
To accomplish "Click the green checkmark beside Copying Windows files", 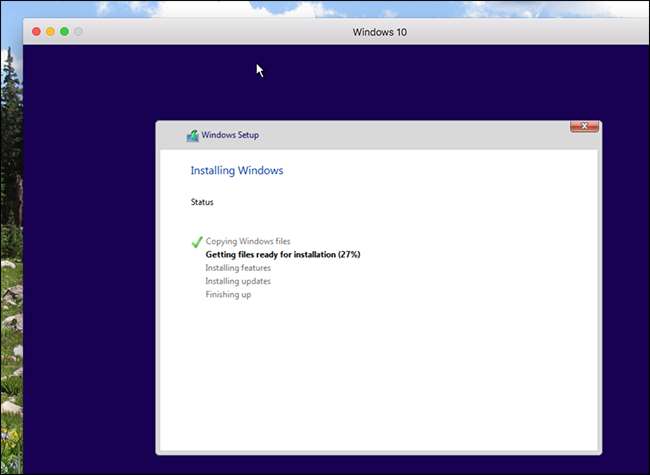I will (197, 242).
